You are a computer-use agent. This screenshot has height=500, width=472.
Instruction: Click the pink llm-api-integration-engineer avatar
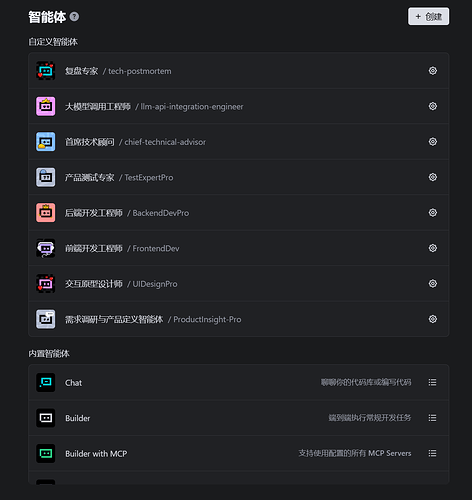pos(46,106)
